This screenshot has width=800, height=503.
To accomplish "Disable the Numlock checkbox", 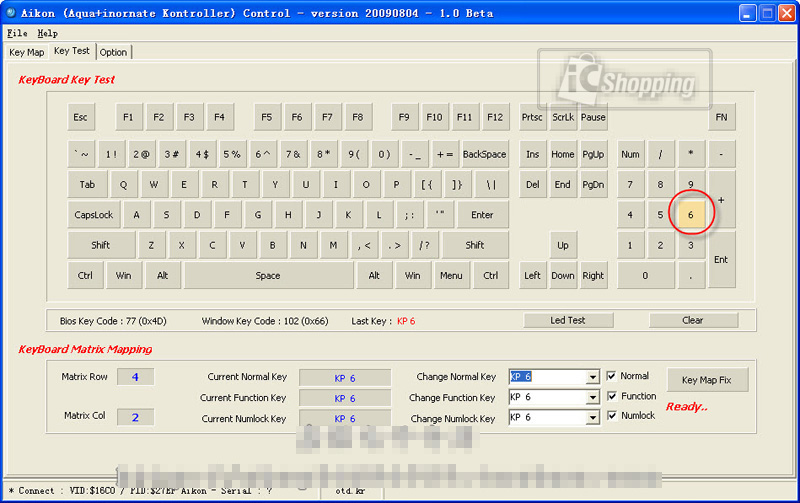I will point(612,415).
